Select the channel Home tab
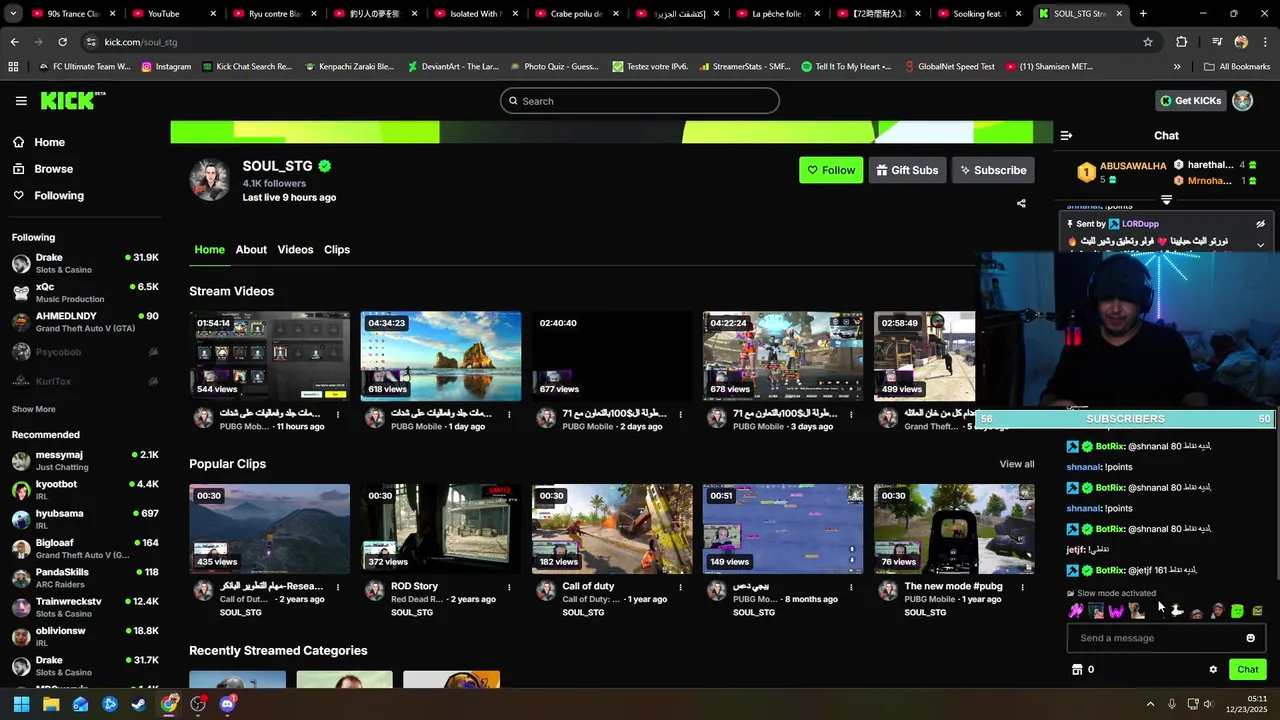Viewport: 1280px width, 720px height. tap(209, 250)
